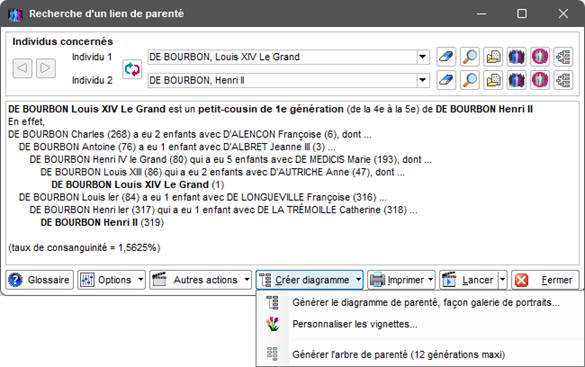Click bold DE BOURBON Henri II (319) line
This screenshot has height=367, width=585.
102,223
